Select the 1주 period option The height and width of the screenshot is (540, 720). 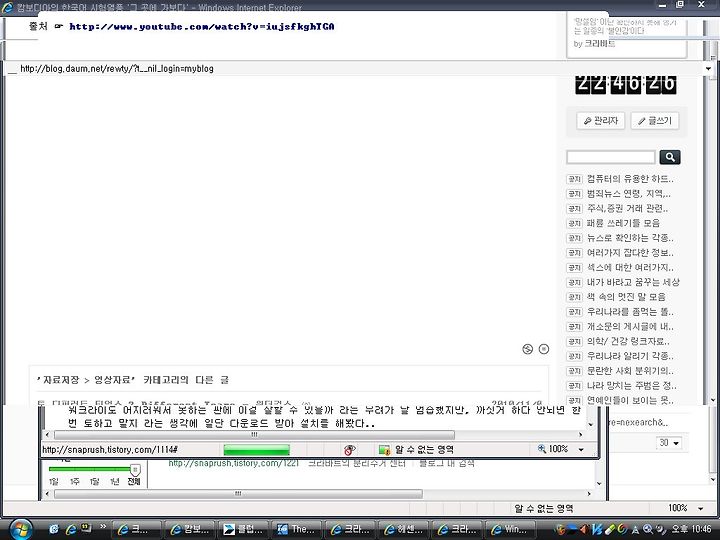pos(74,481)
